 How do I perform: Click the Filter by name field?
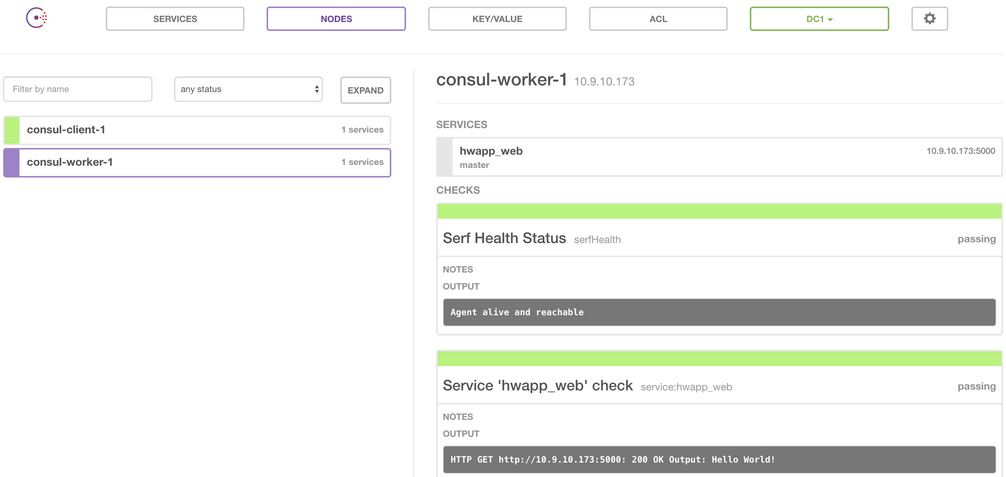click(78, 89)
